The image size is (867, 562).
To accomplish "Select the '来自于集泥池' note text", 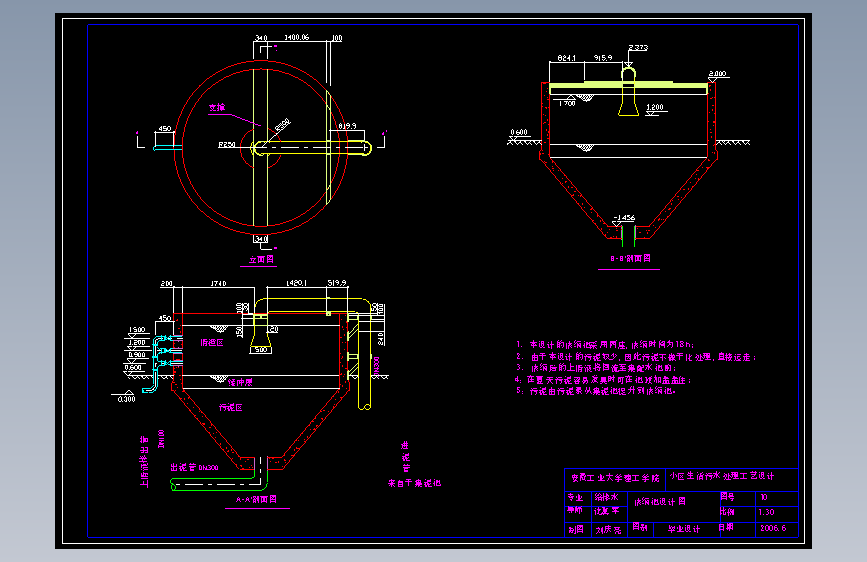I will coord(414,483).
